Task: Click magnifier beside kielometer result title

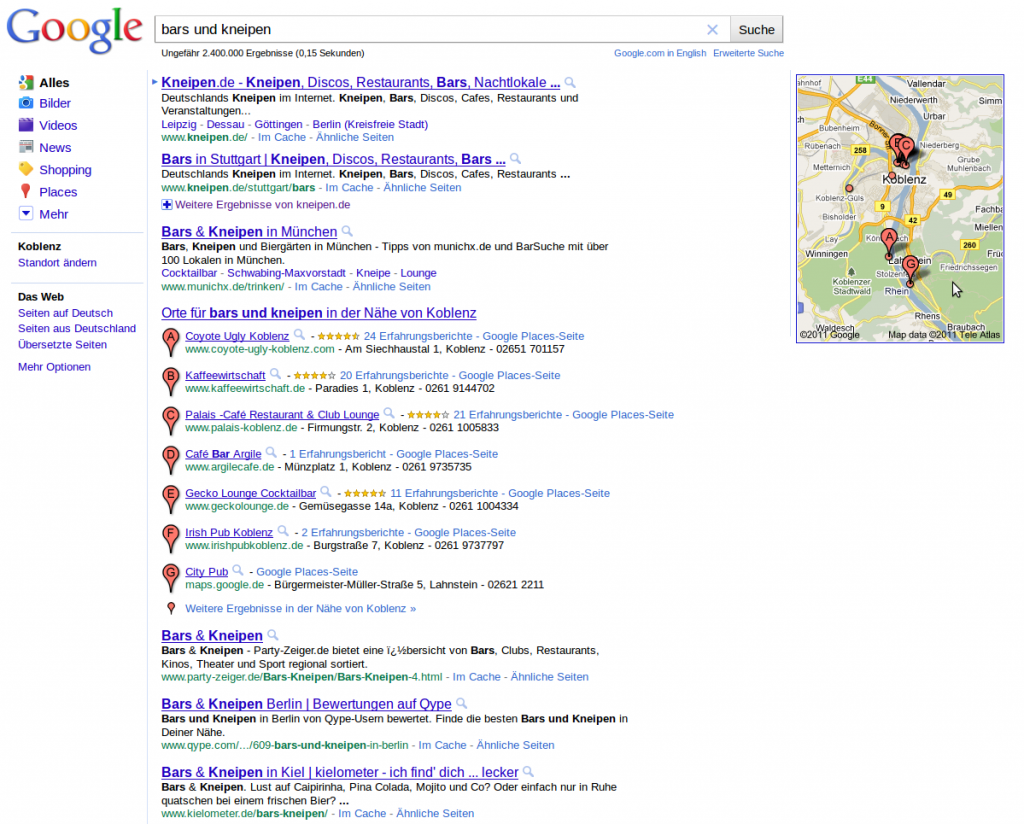Action: (x=528, y=772)
